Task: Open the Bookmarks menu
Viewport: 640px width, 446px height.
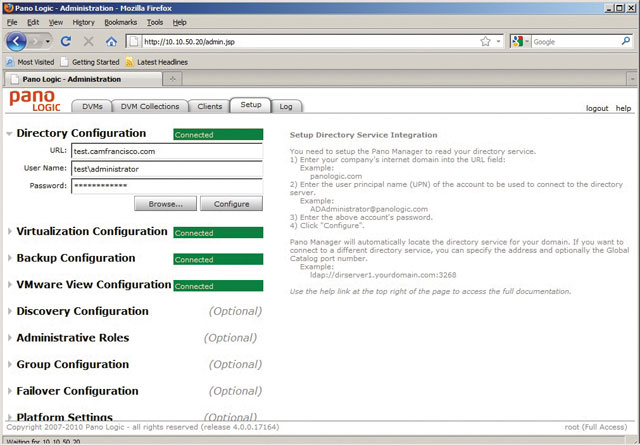Action: tap(120, 22)
